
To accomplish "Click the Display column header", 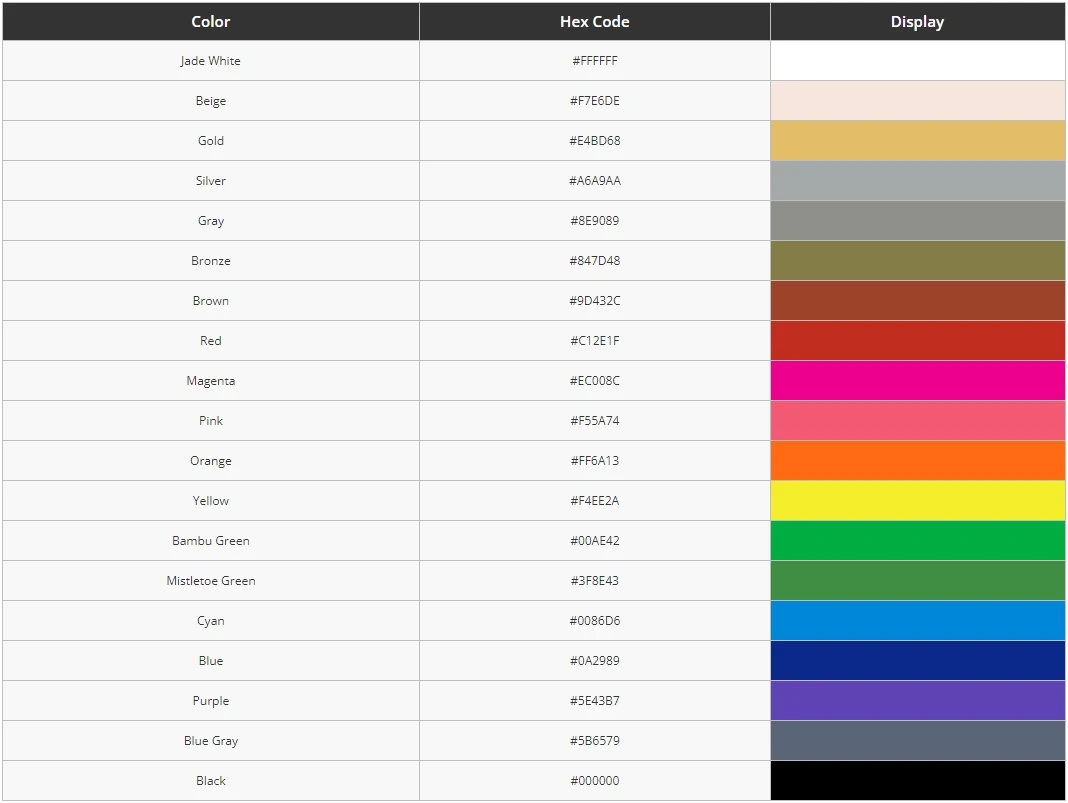I will pos(917,21).
